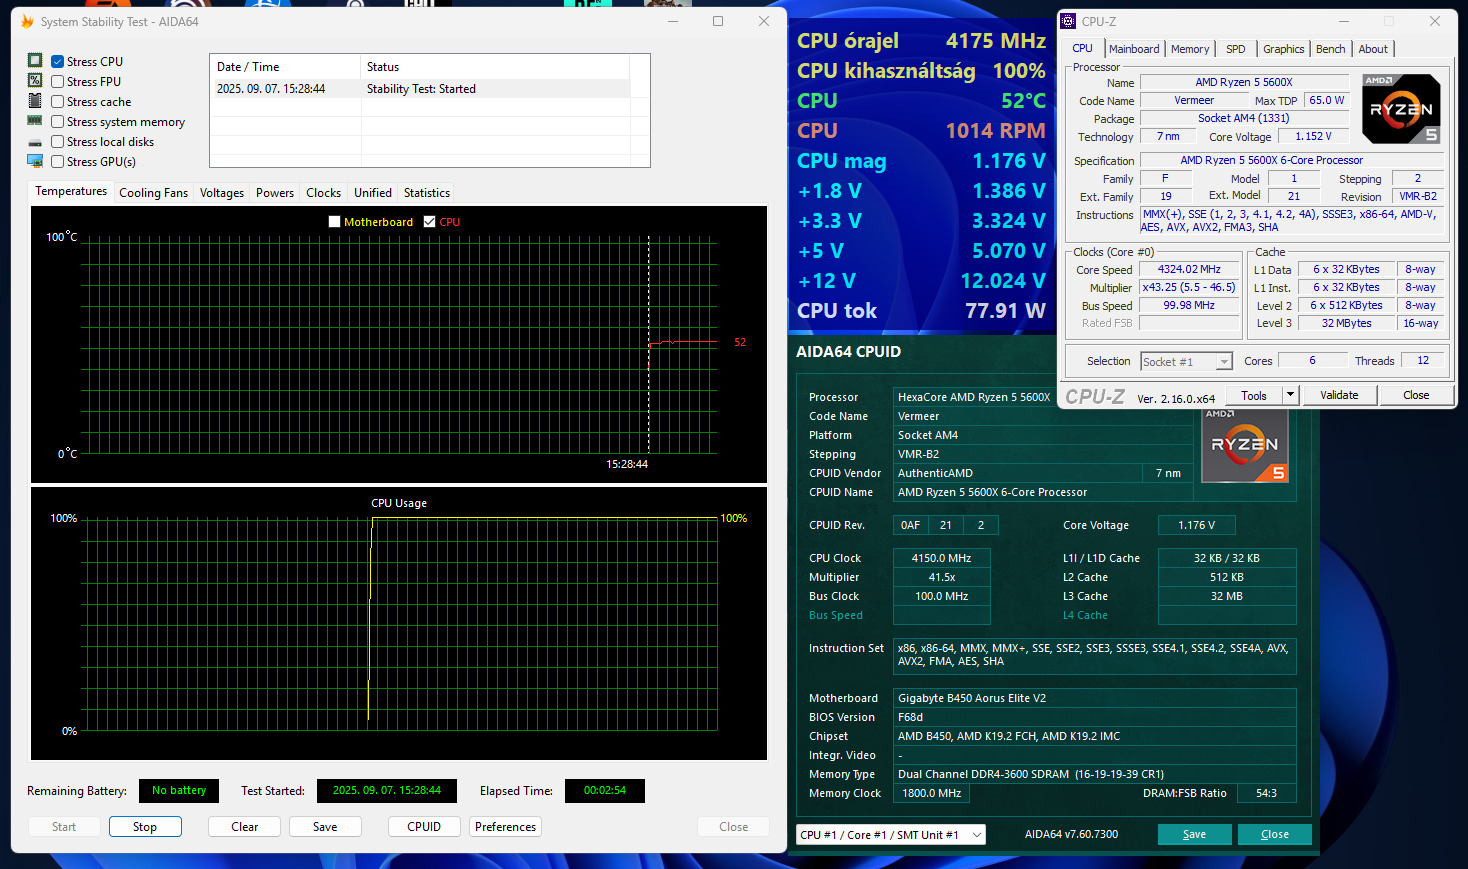The width and height of the screenshot is (1468, 869).
Task: Click the Tools button in CPU-Z
Action: pyautogui.click(x=1254, y=395)
